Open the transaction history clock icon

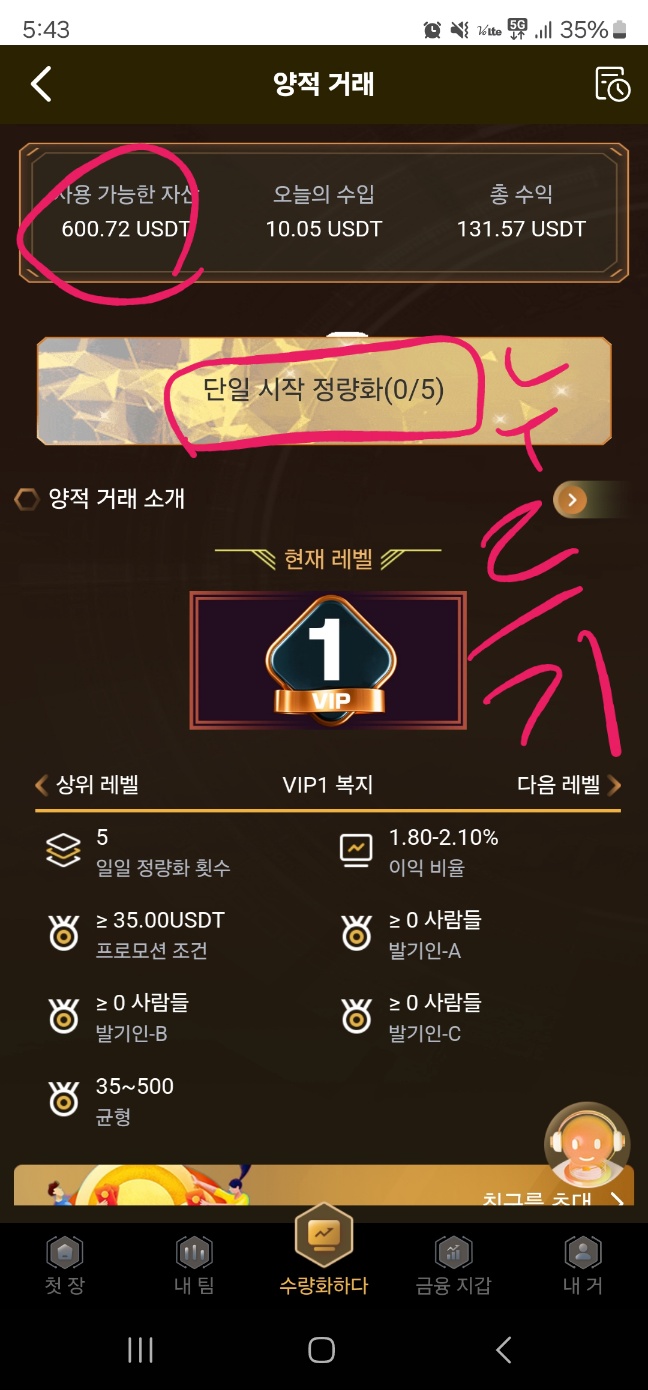click(x=612, y=84)
